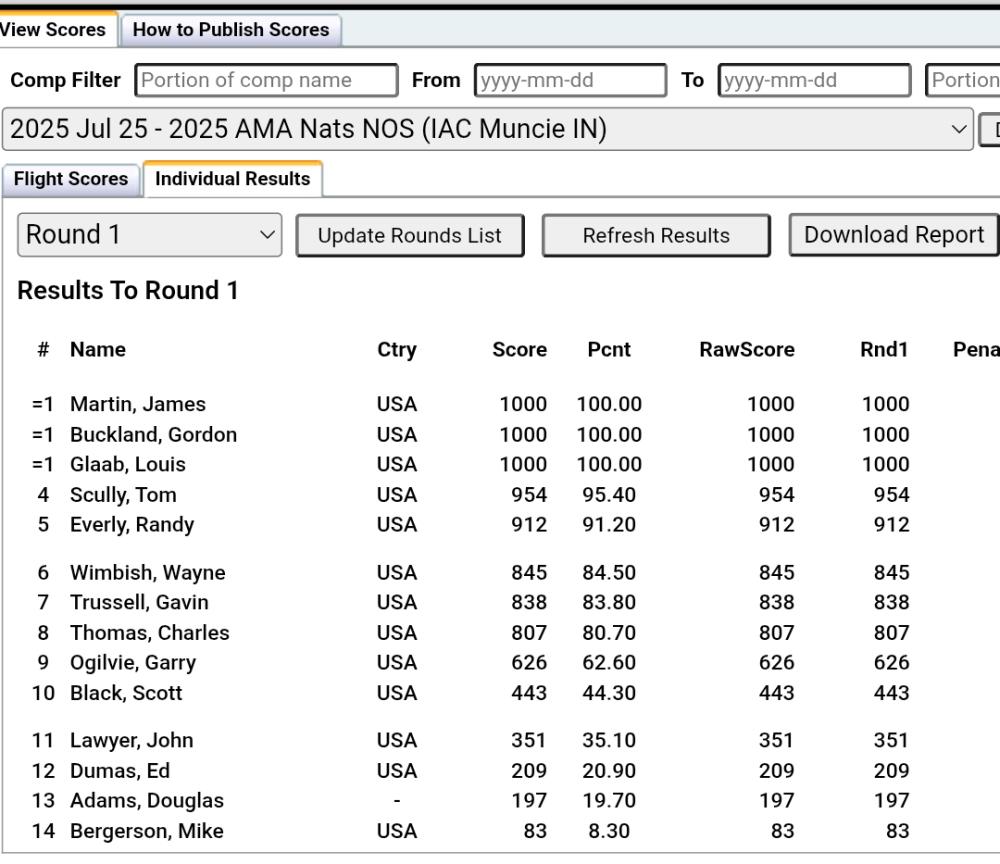Click the 95.40 percent value for Scully
The width and height of the screenshot is (1000, 864).
[608, 495]
